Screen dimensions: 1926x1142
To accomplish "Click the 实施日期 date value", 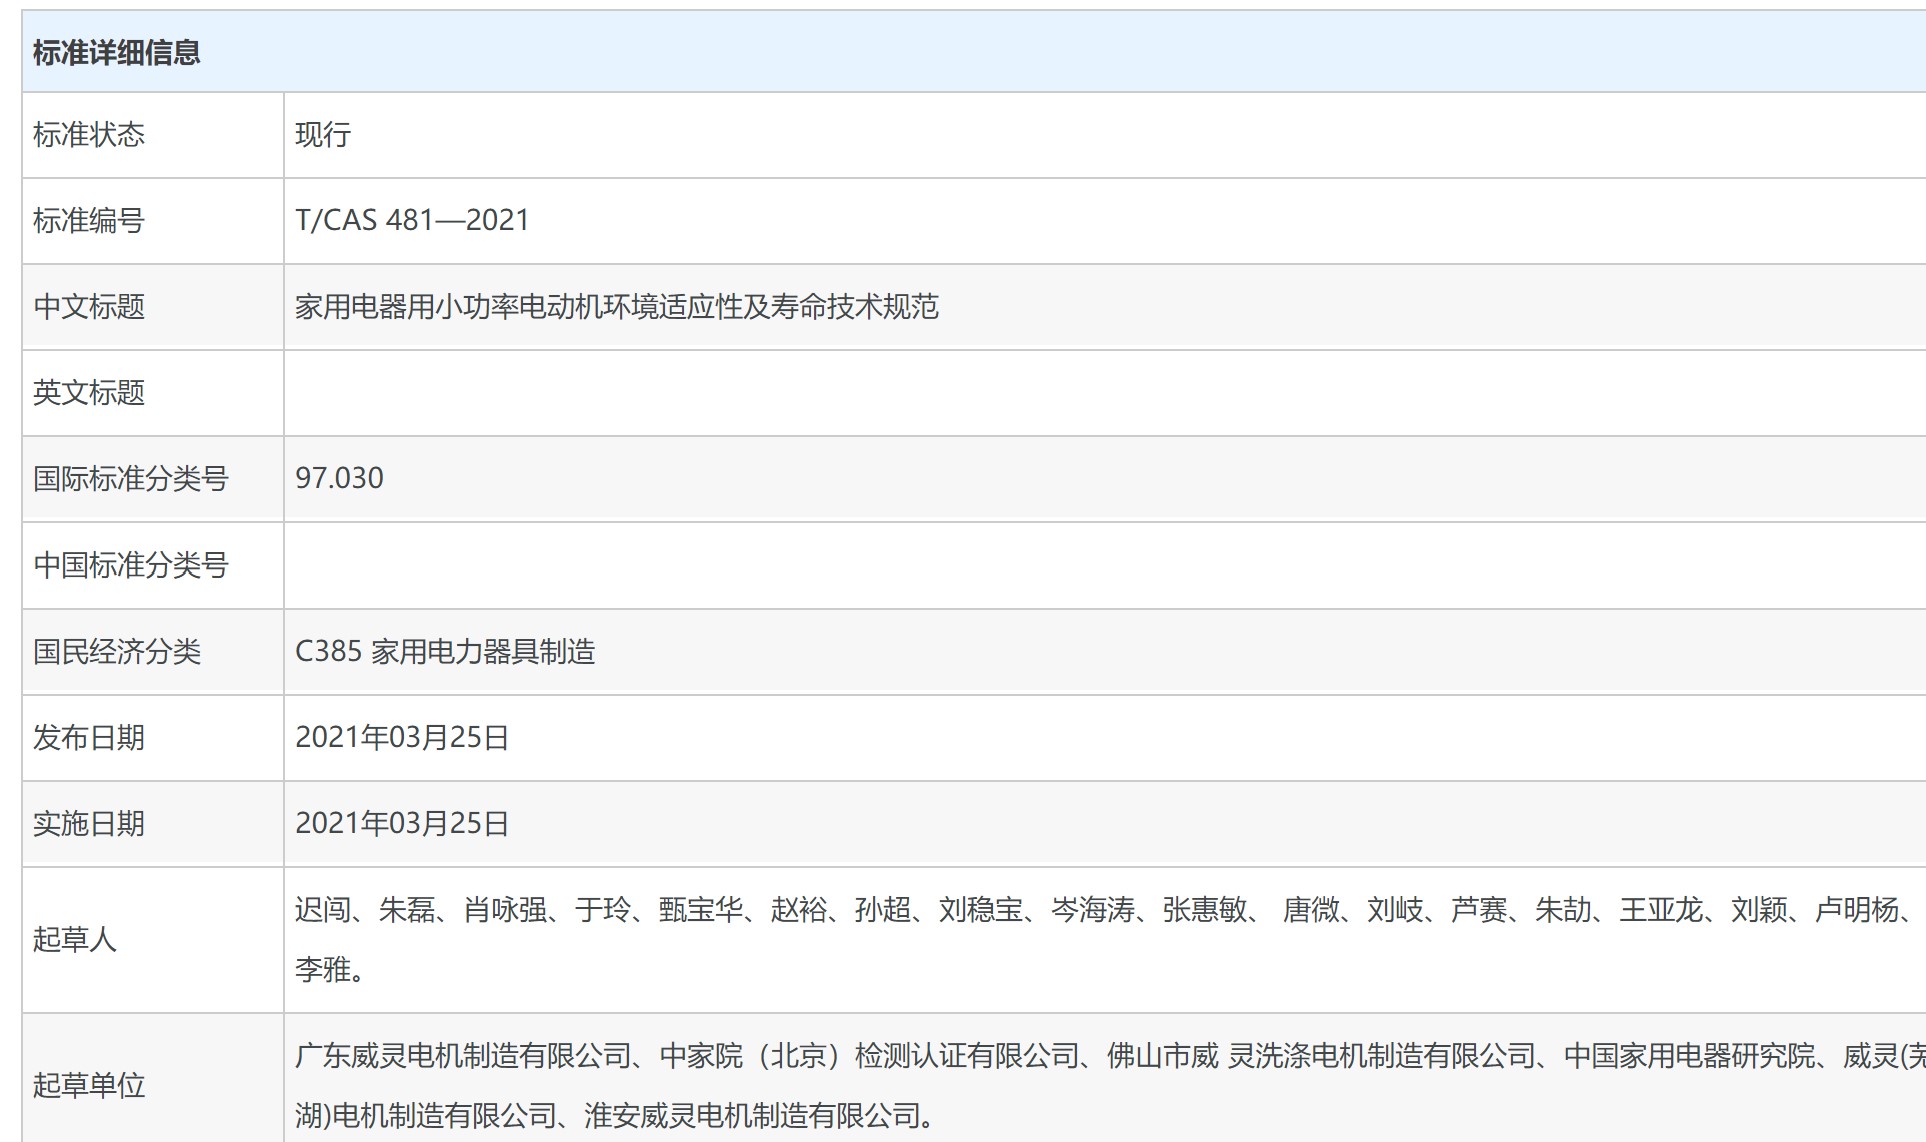I will click(x=402, y=824).
